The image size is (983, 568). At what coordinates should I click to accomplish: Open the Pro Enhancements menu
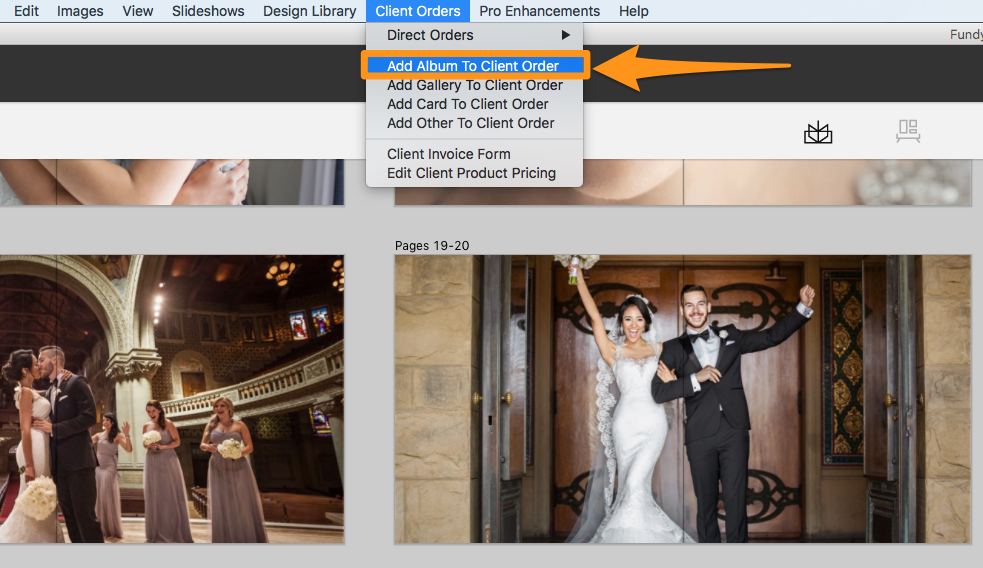click(x=539, y=11)
